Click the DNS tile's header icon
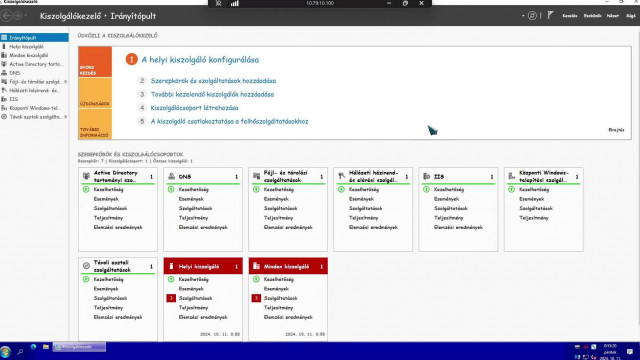 coord(171,176)
